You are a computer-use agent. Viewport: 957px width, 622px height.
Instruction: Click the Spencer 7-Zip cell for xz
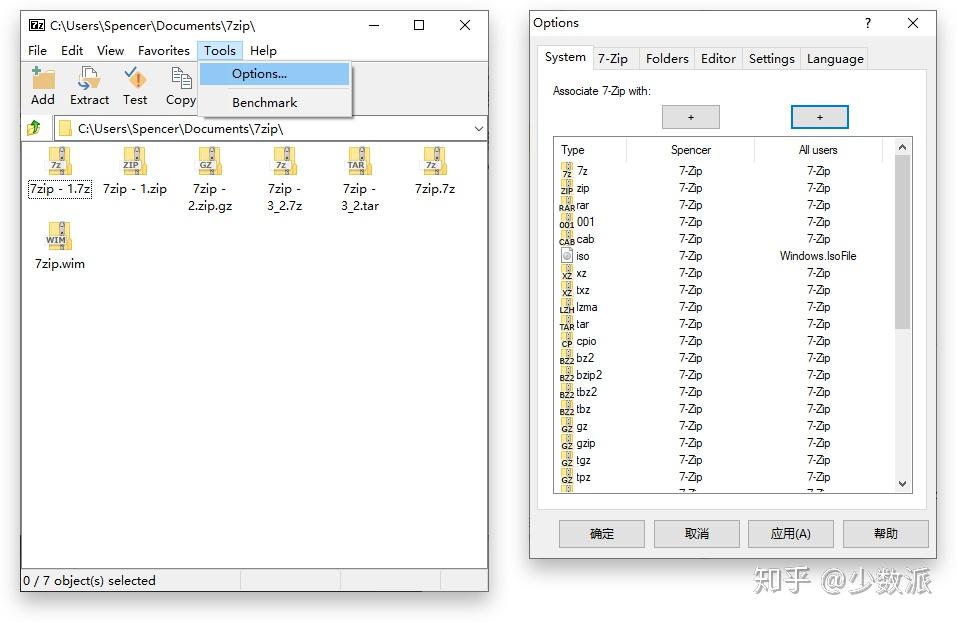coord(691,273)
